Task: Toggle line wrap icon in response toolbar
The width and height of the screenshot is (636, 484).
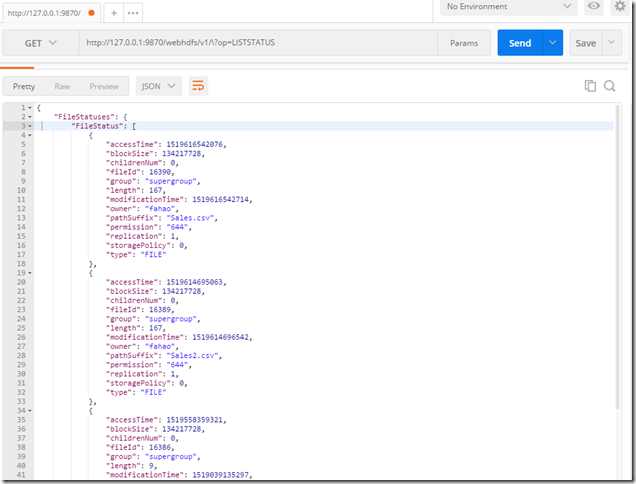Action: pos(199,86)
